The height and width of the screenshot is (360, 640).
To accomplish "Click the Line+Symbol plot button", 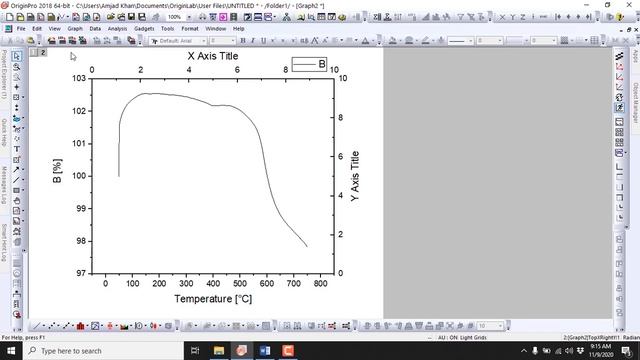I will point(66,326).
